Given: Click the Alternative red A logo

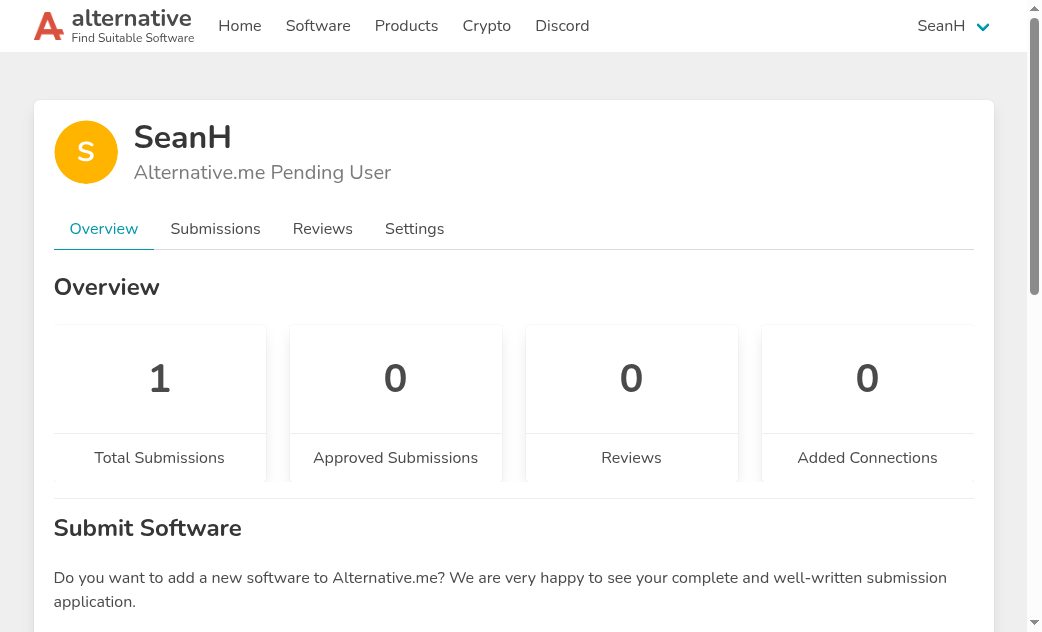Looking at the screenshot, I should pos(49,27).
